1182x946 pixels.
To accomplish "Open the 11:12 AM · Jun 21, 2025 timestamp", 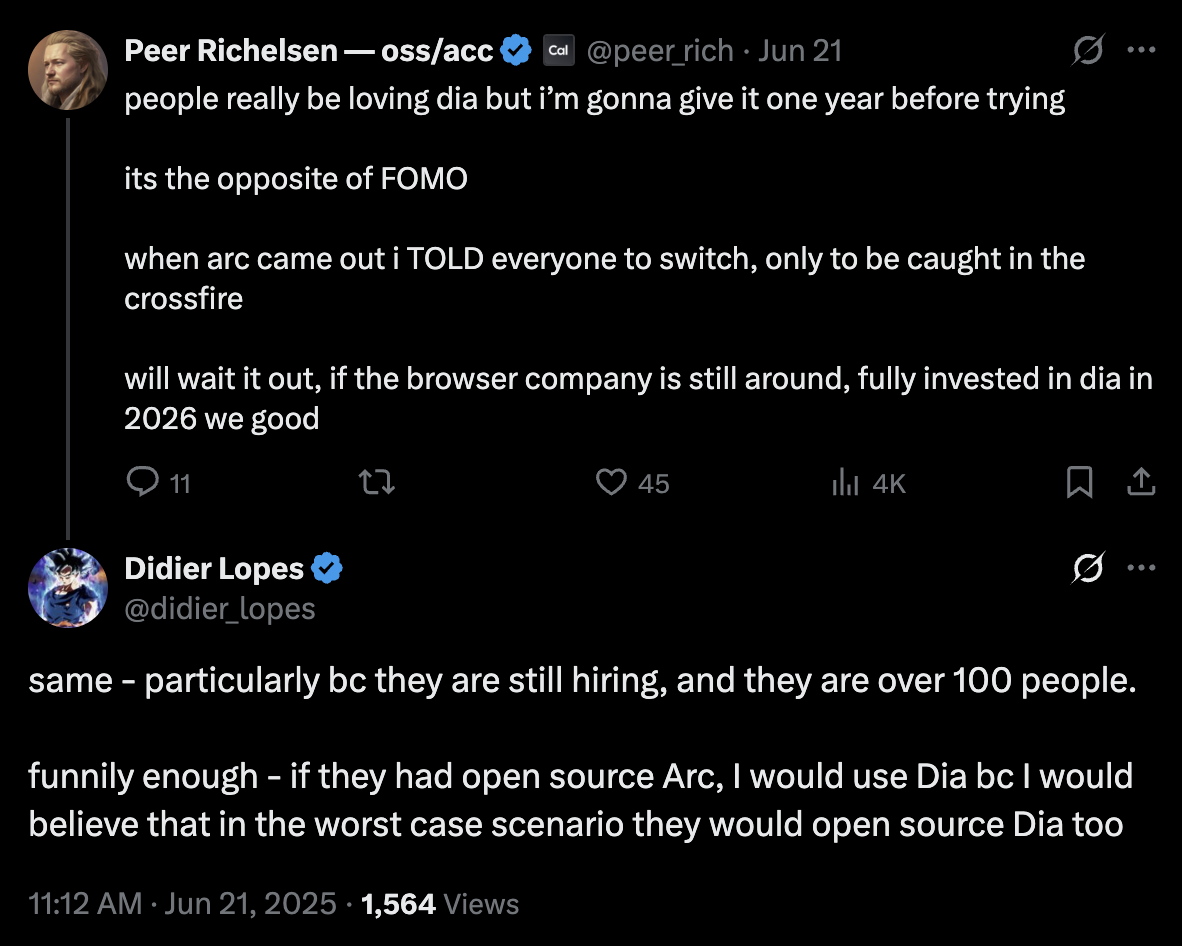I will [182, 904].
